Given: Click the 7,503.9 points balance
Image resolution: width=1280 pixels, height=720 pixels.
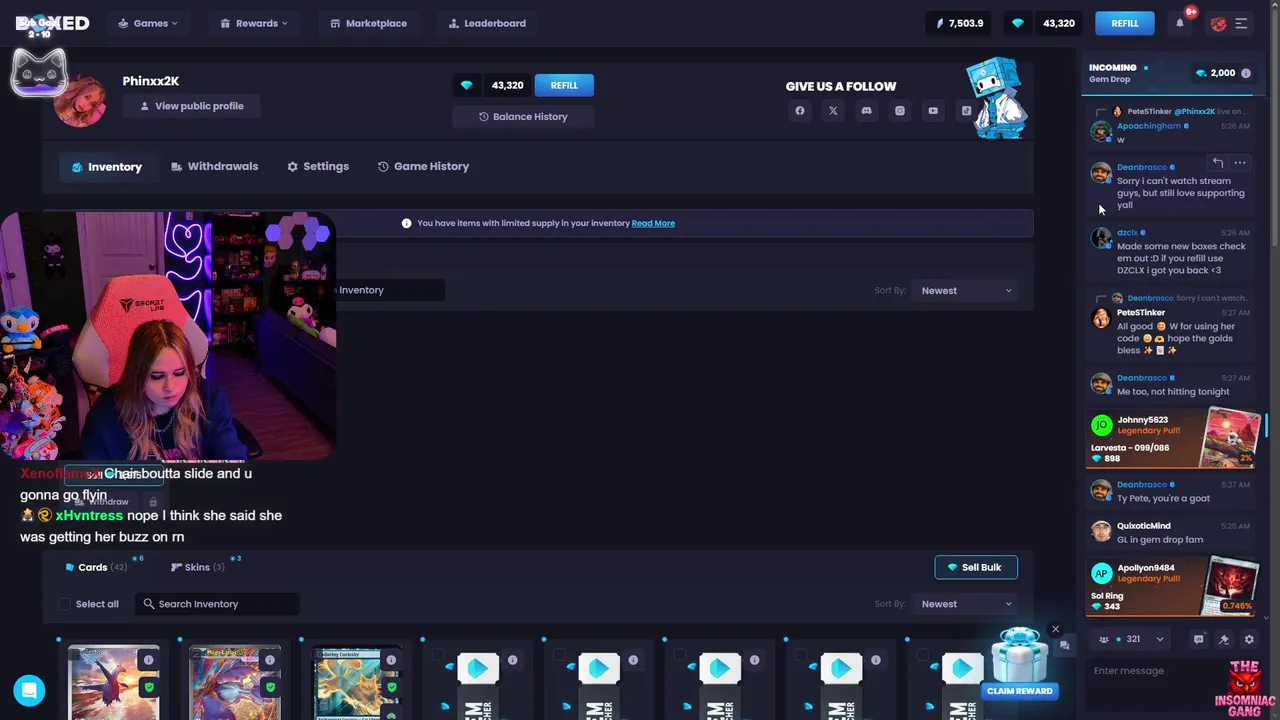Looking at the screenshot, I should tap(959, 23).
